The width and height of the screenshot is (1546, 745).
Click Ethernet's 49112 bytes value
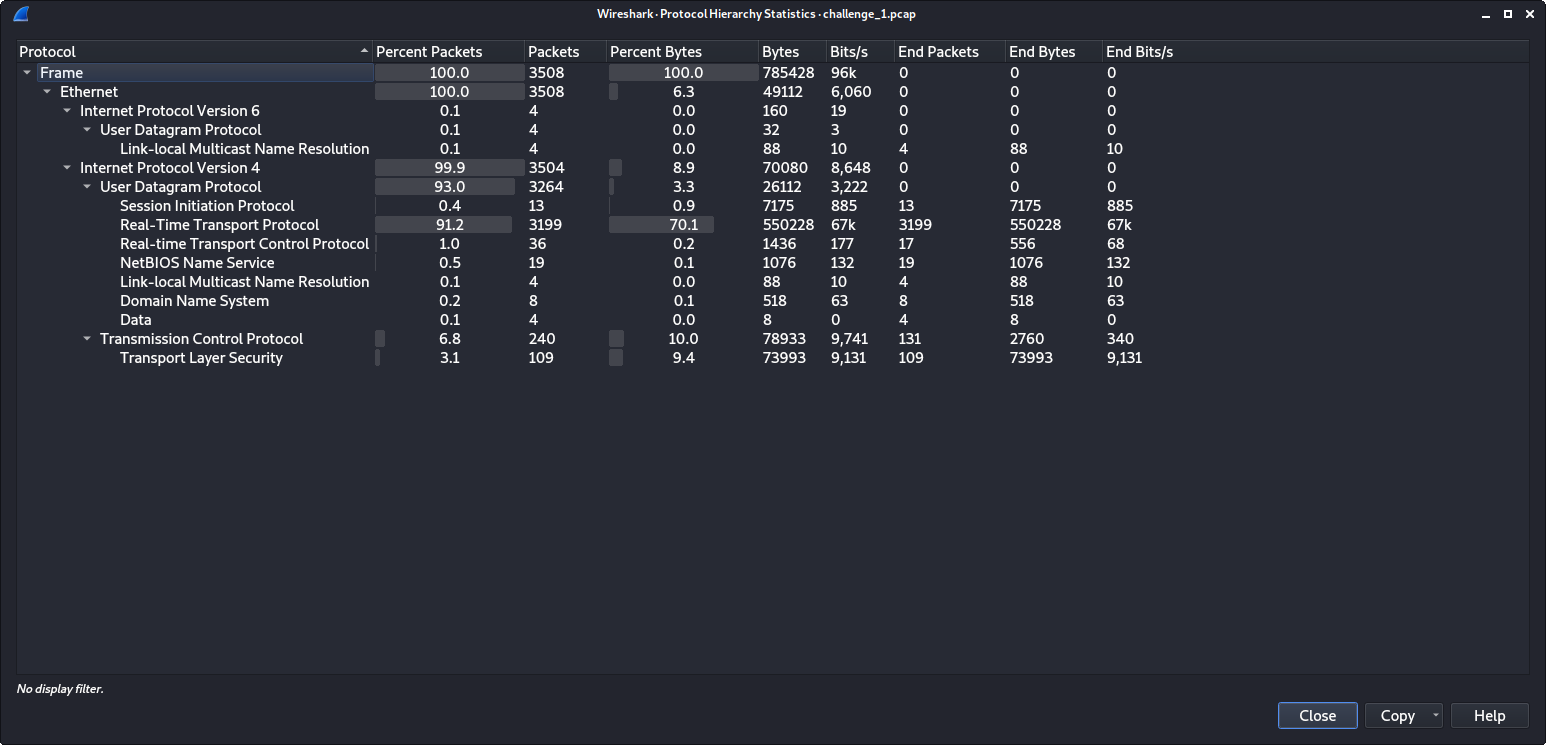point(783,92)
